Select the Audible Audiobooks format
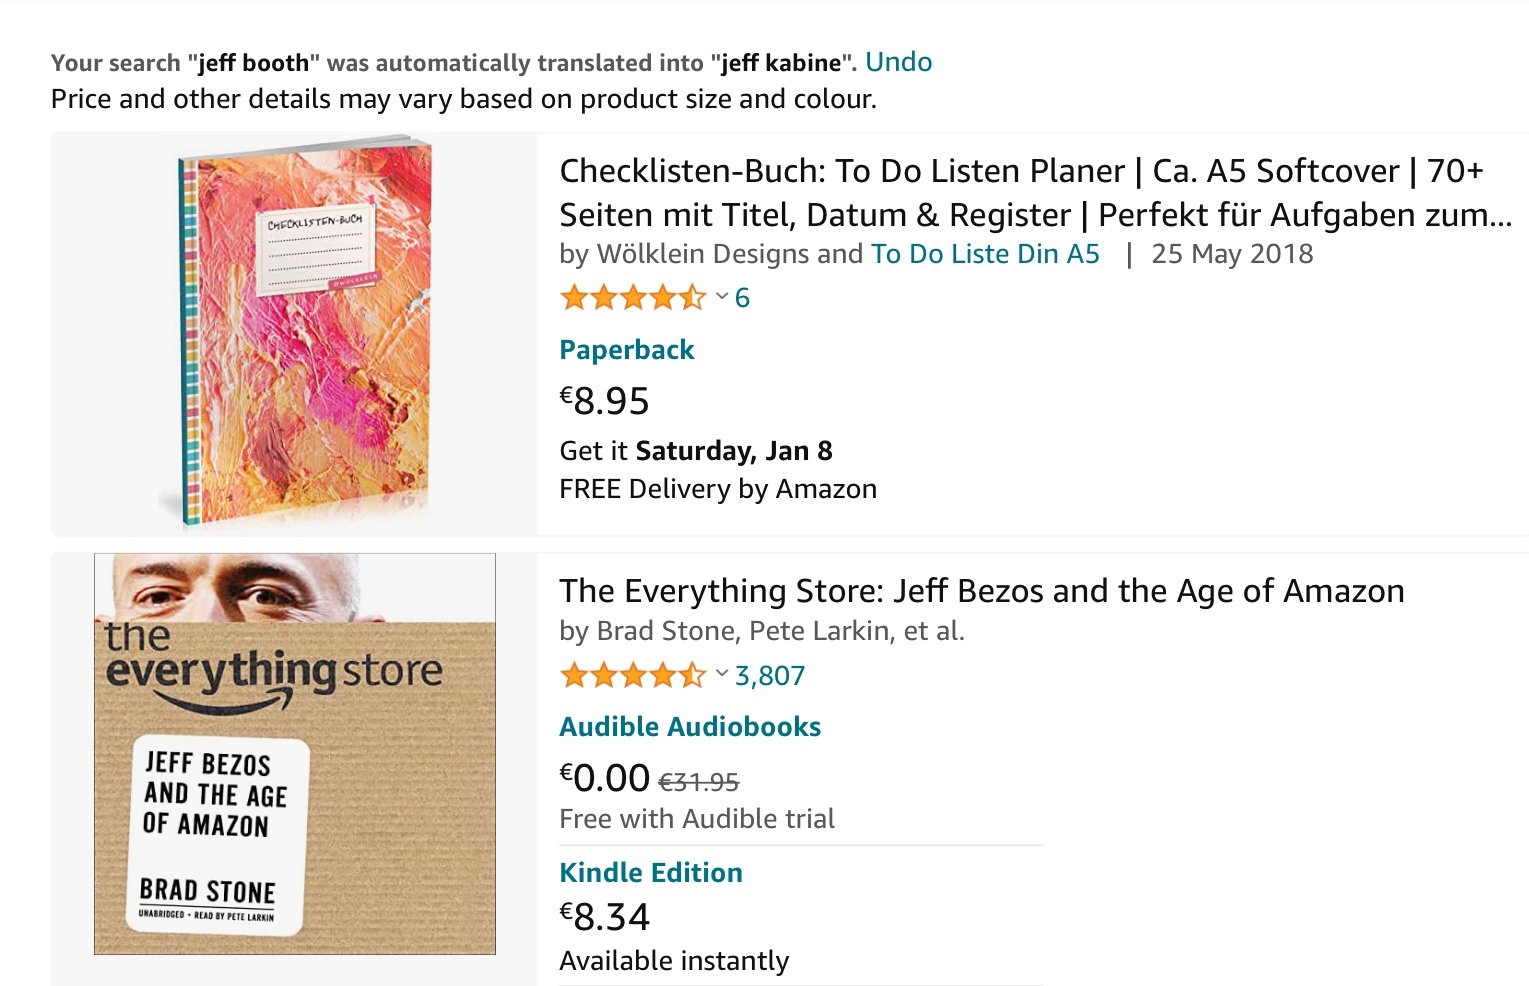The image size is (1529, 986). (689, 727)
